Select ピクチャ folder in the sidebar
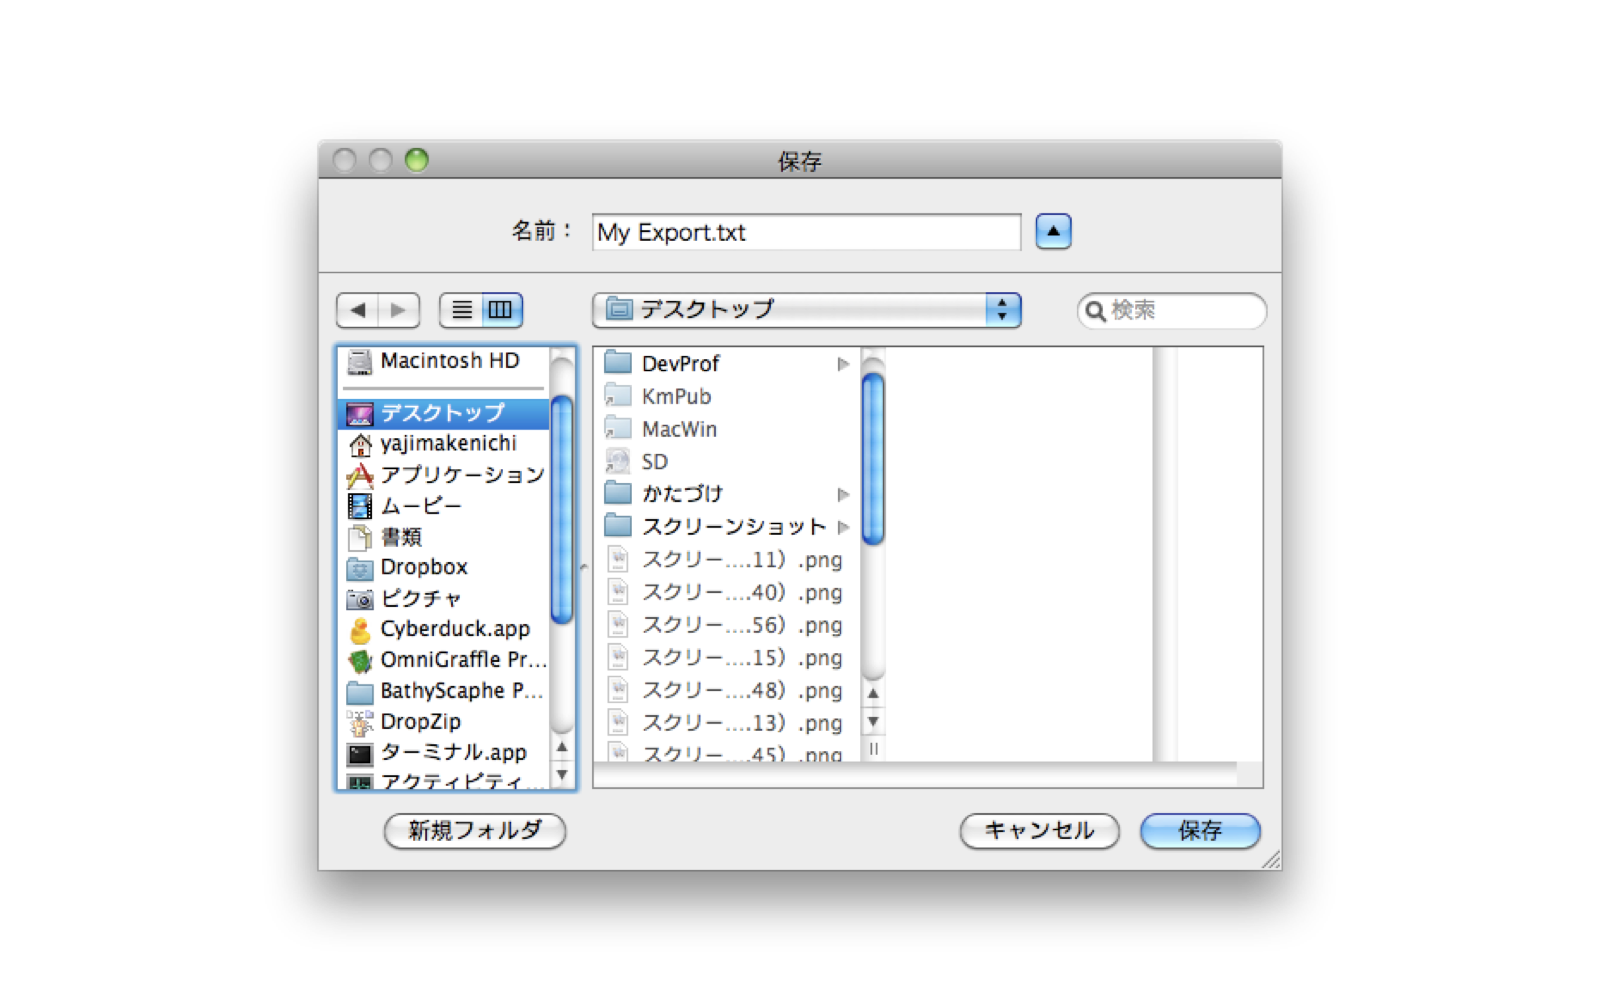Image resolution: width=1600 pixels, height=1000 pixels. click(420, 598)
